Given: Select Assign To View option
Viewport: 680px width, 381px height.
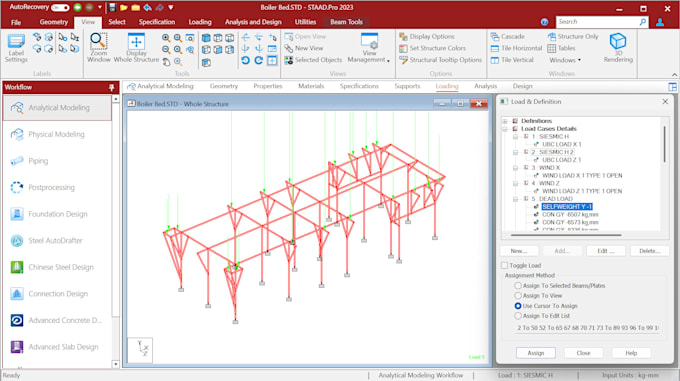Looking at the screenshot, I should click(x=518, y=296).
